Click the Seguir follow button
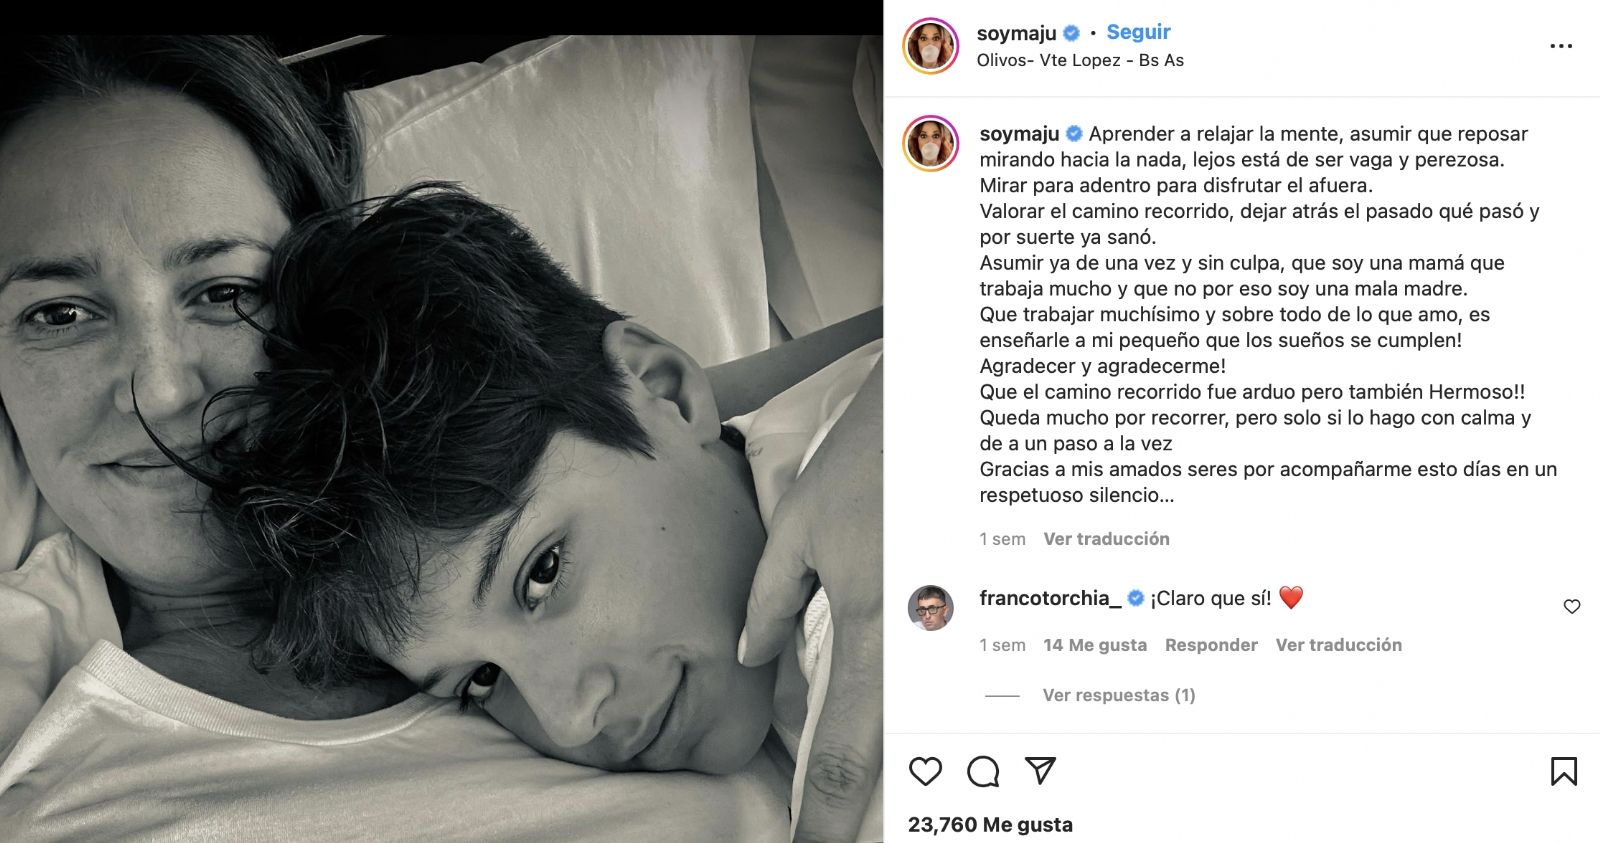This screenshot has height=843, width=1600. coord(1138,32)
